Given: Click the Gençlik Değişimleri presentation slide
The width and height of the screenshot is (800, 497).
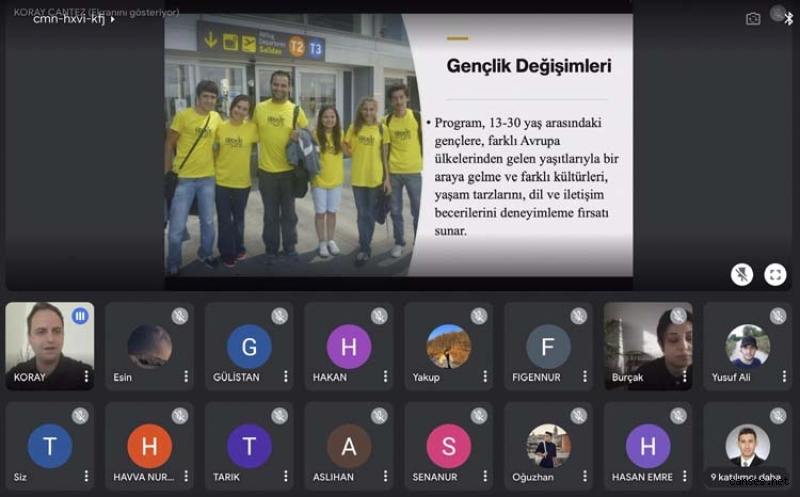Looking at the screenshot, I should pyautogui.click(x=398, y=145).
